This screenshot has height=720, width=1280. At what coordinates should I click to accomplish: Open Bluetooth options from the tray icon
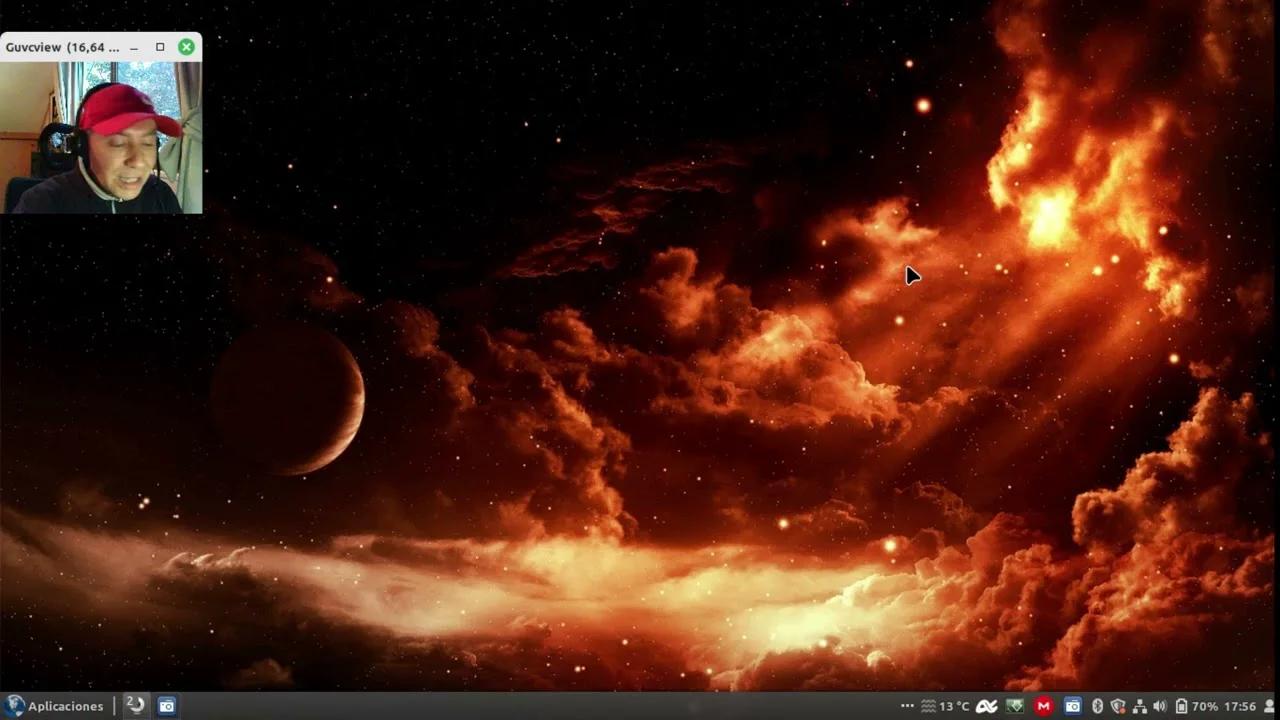pos(1097,706)
